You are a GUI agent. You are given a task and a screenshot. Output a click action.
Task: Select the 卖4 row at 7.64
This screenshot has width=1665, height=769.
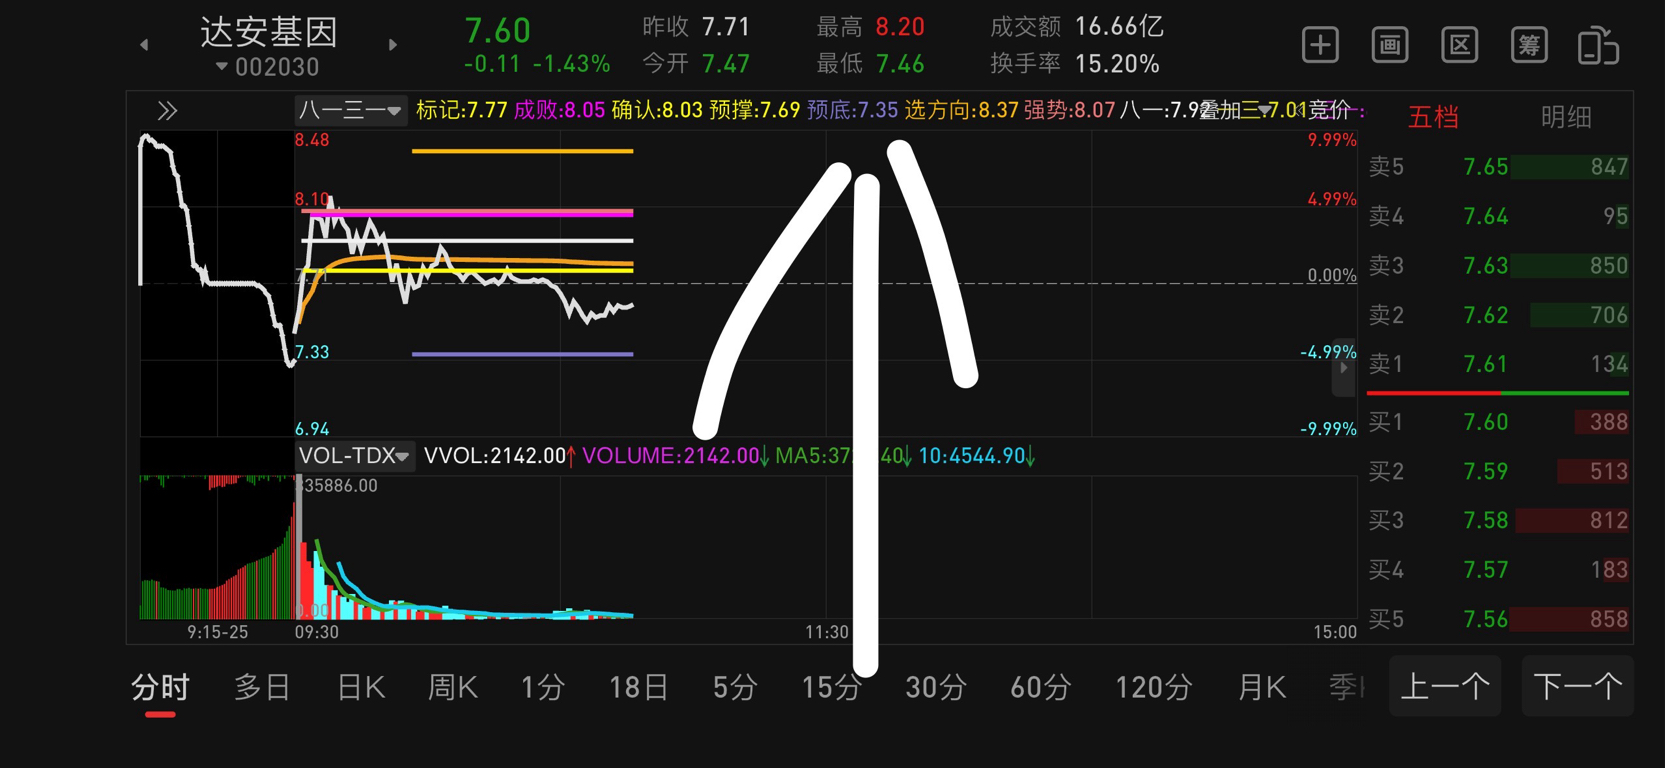(1498, 216)
